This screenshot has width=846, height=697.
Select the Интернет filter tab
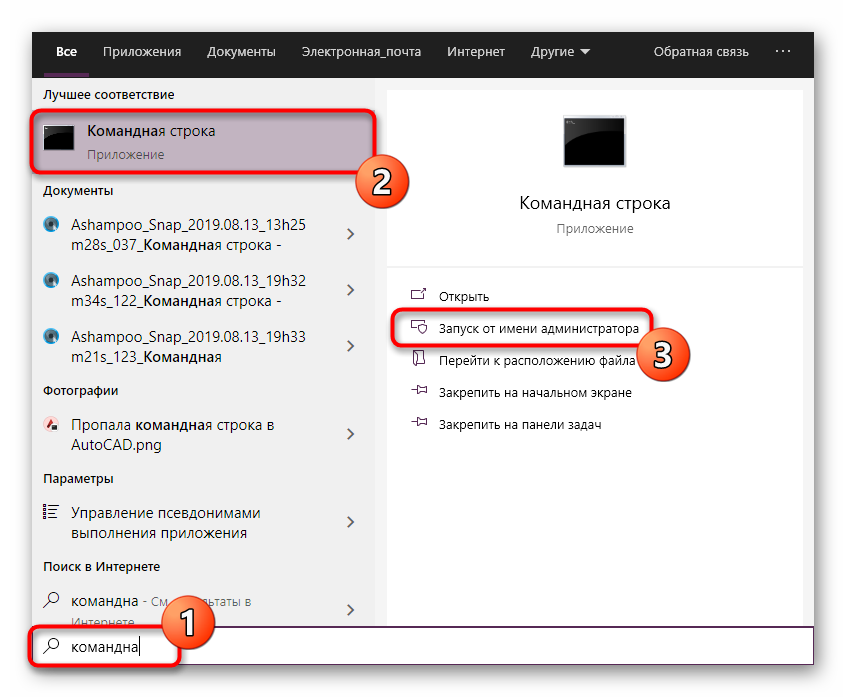tap(476, 51)
